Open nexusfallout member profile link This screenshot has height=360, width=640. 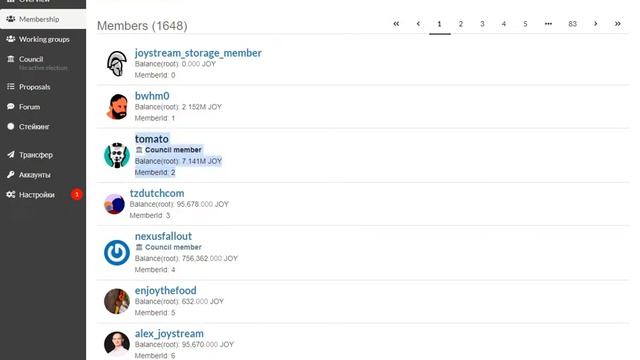point(163,236)
